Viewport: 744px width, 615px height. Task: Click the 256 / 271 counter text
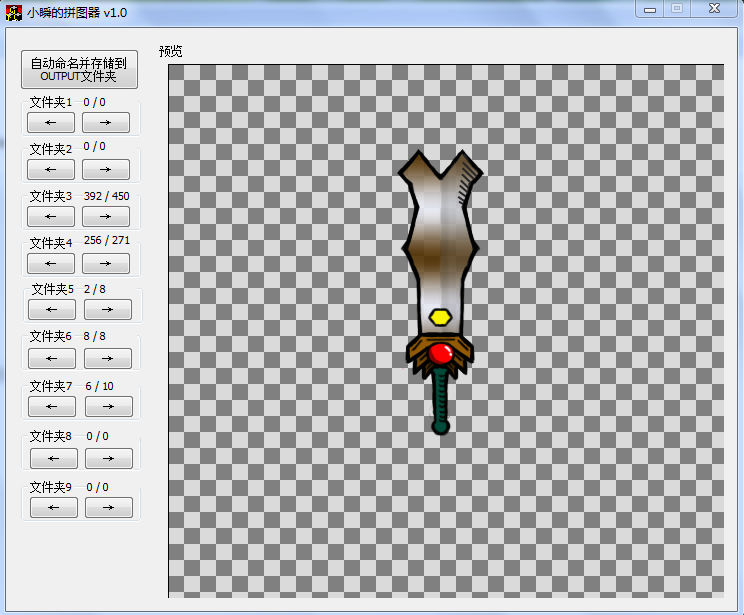pyautogui.click(x=107, y=240)
